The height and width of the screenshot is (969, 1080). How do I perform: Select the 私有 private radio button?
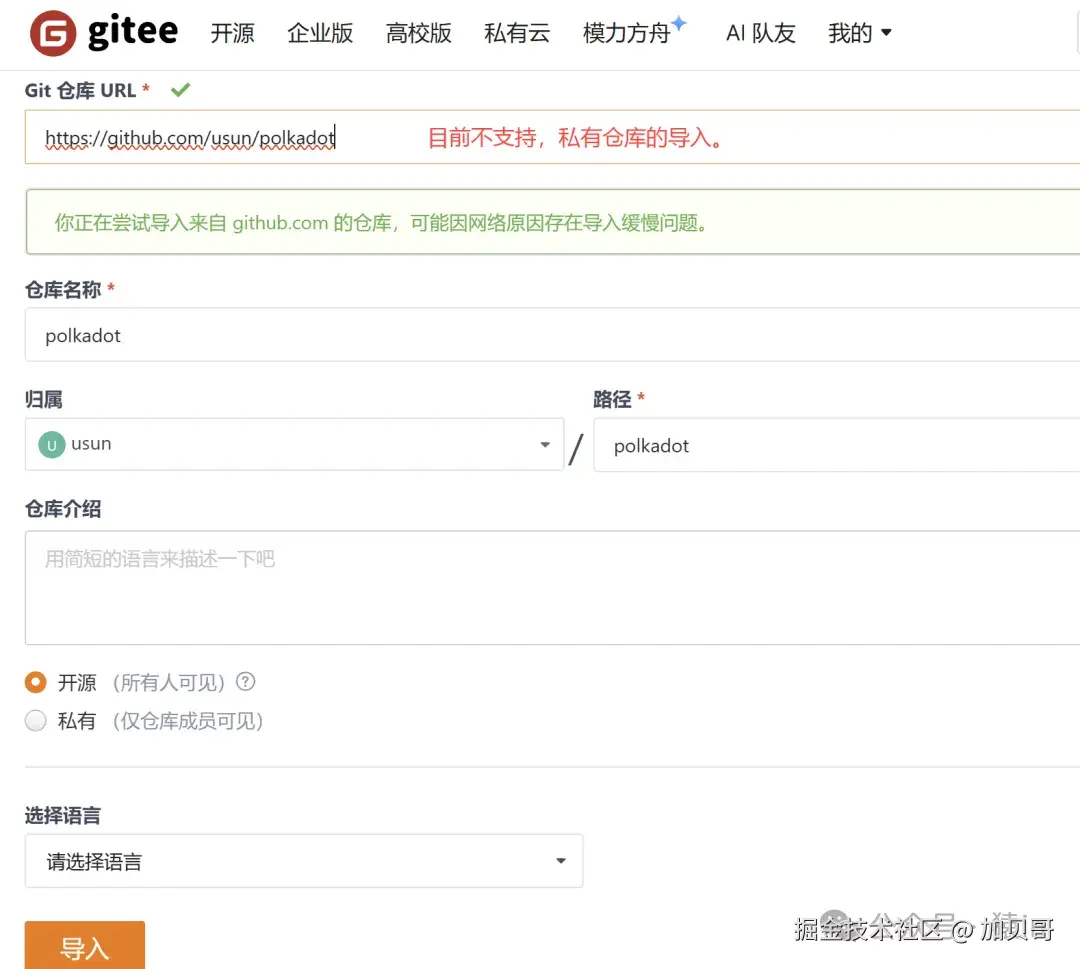(36, 720)
